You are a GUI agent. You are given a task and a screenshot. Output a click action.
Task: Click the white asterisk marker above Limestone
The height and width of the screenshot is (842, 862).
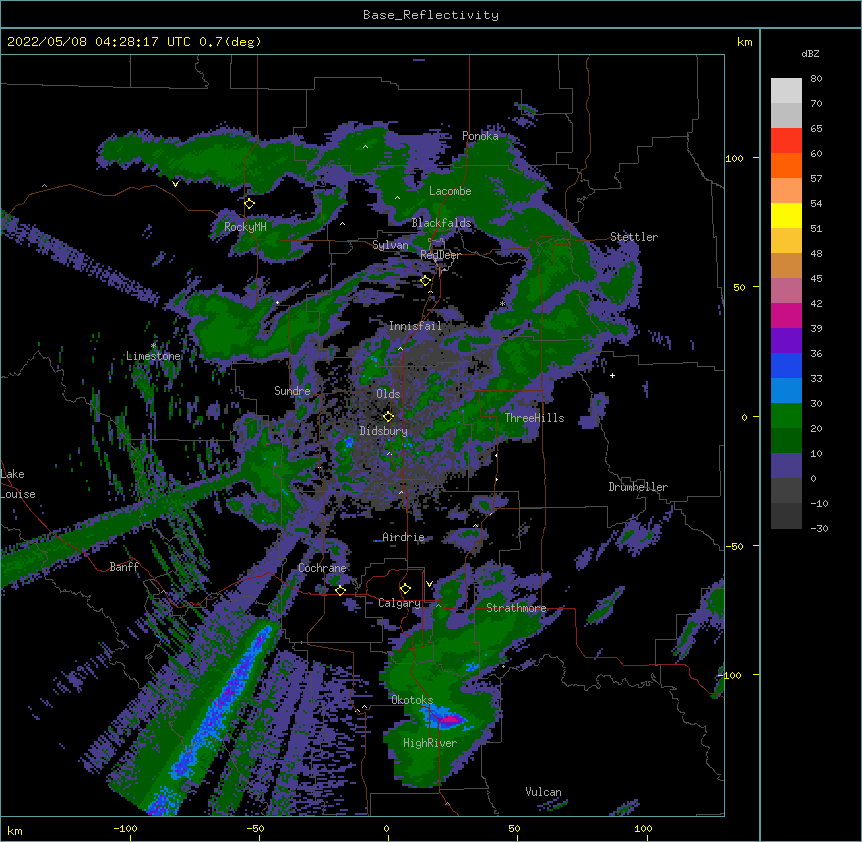[x=153, y=345]
